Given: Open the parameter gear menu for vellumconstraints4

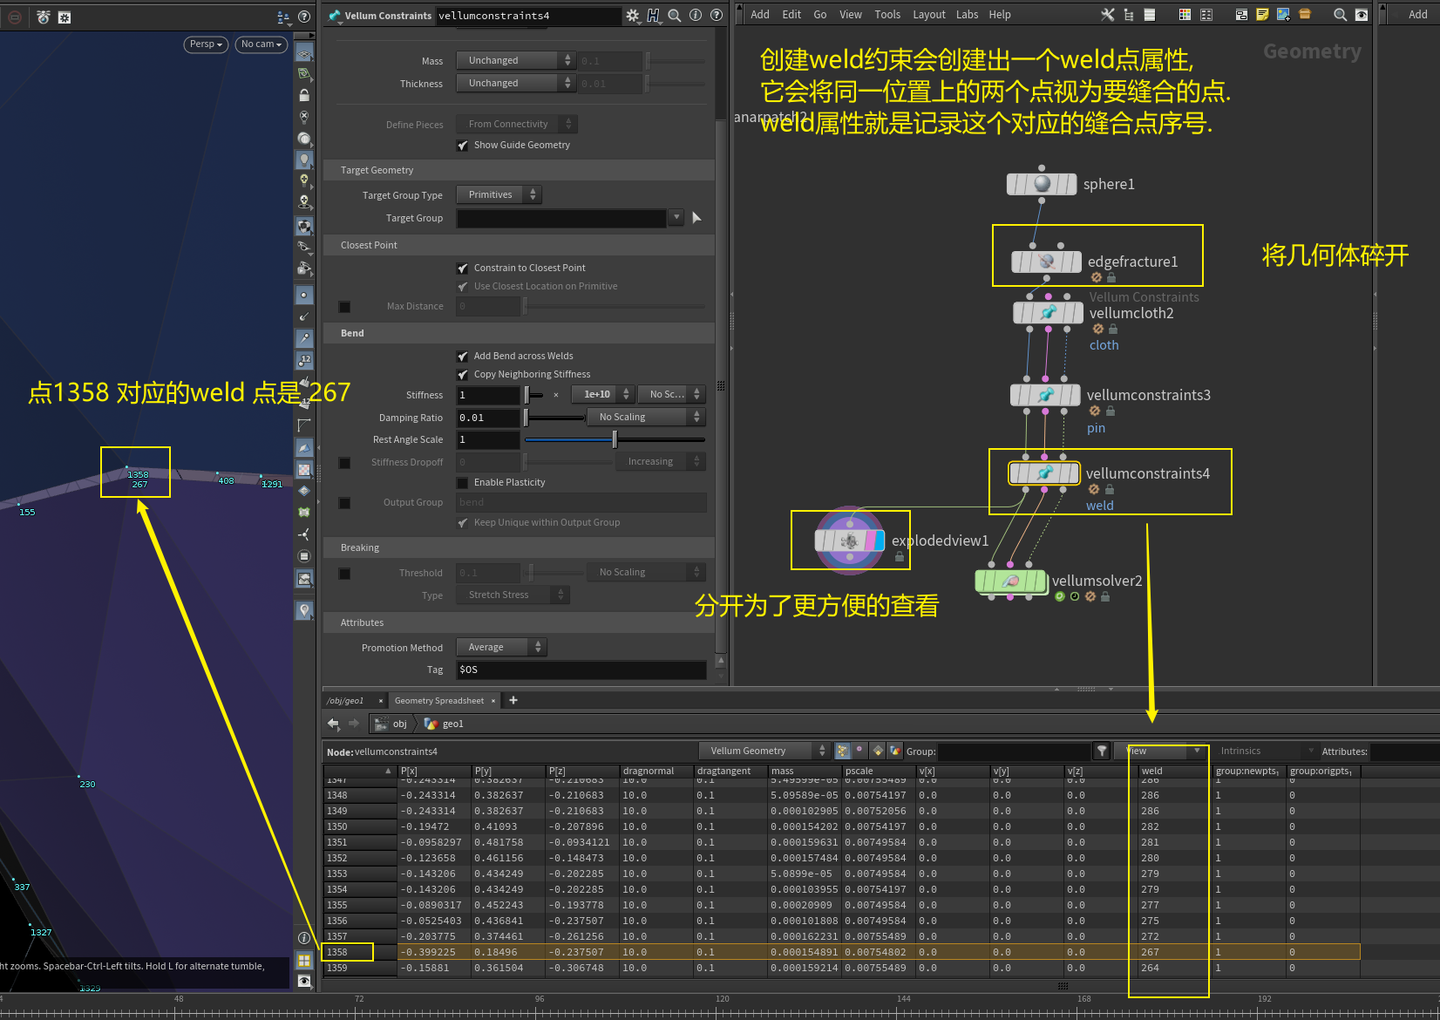Looking at the screenshot, I should [x=632, y=15].
